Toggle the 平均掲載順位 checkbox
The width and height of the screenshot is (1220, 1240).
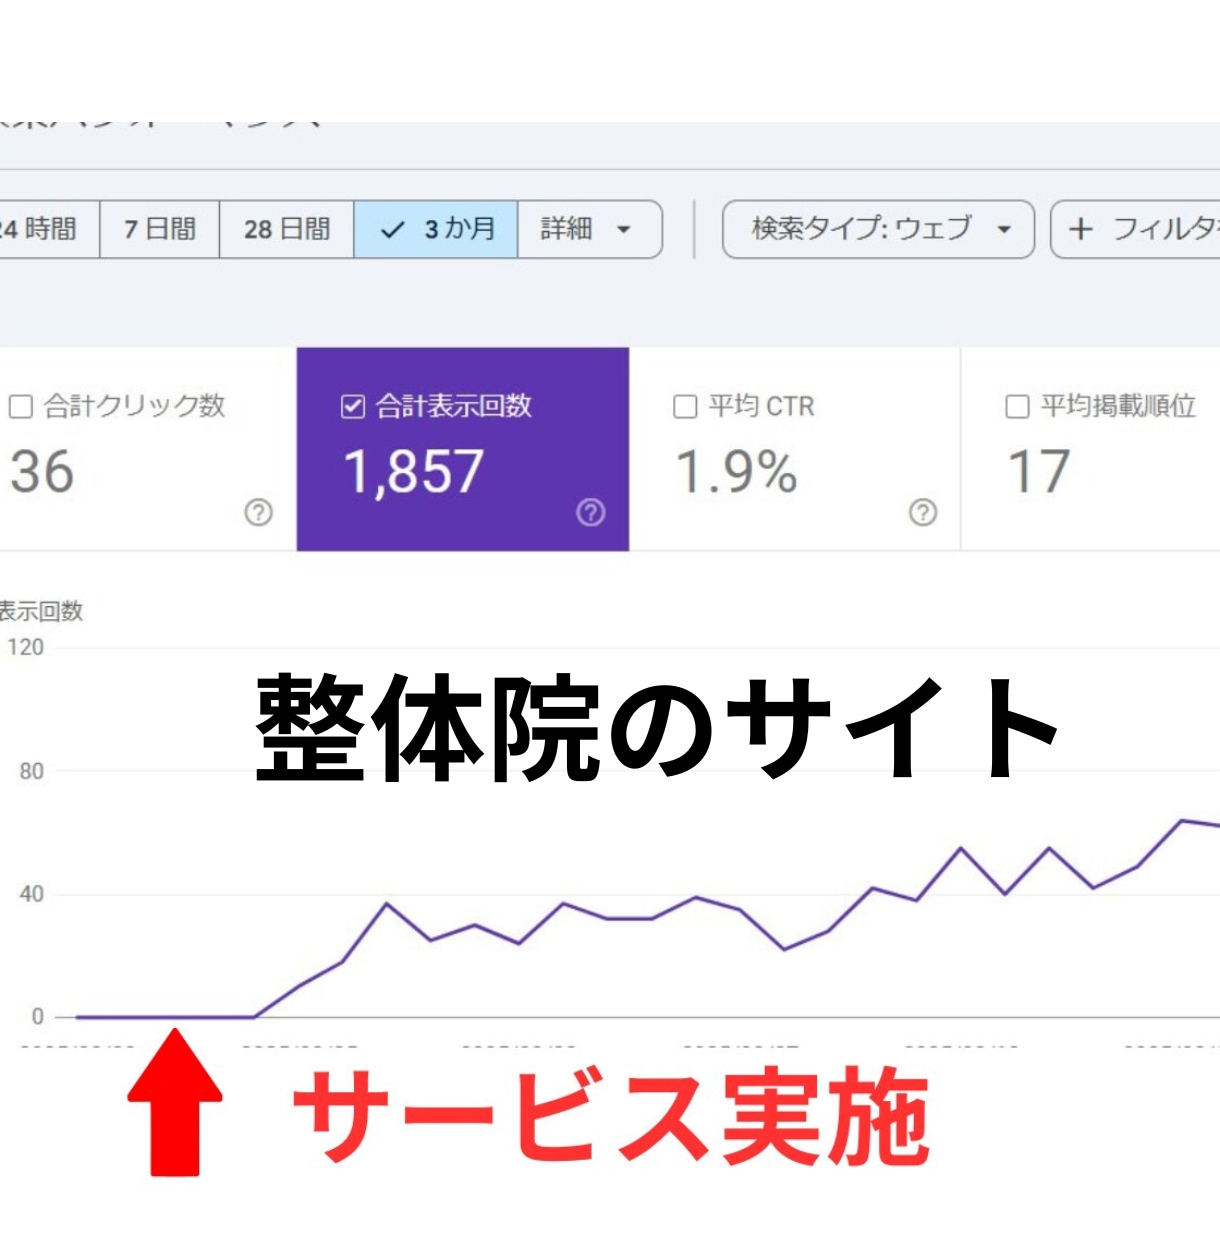[1017, 406]
